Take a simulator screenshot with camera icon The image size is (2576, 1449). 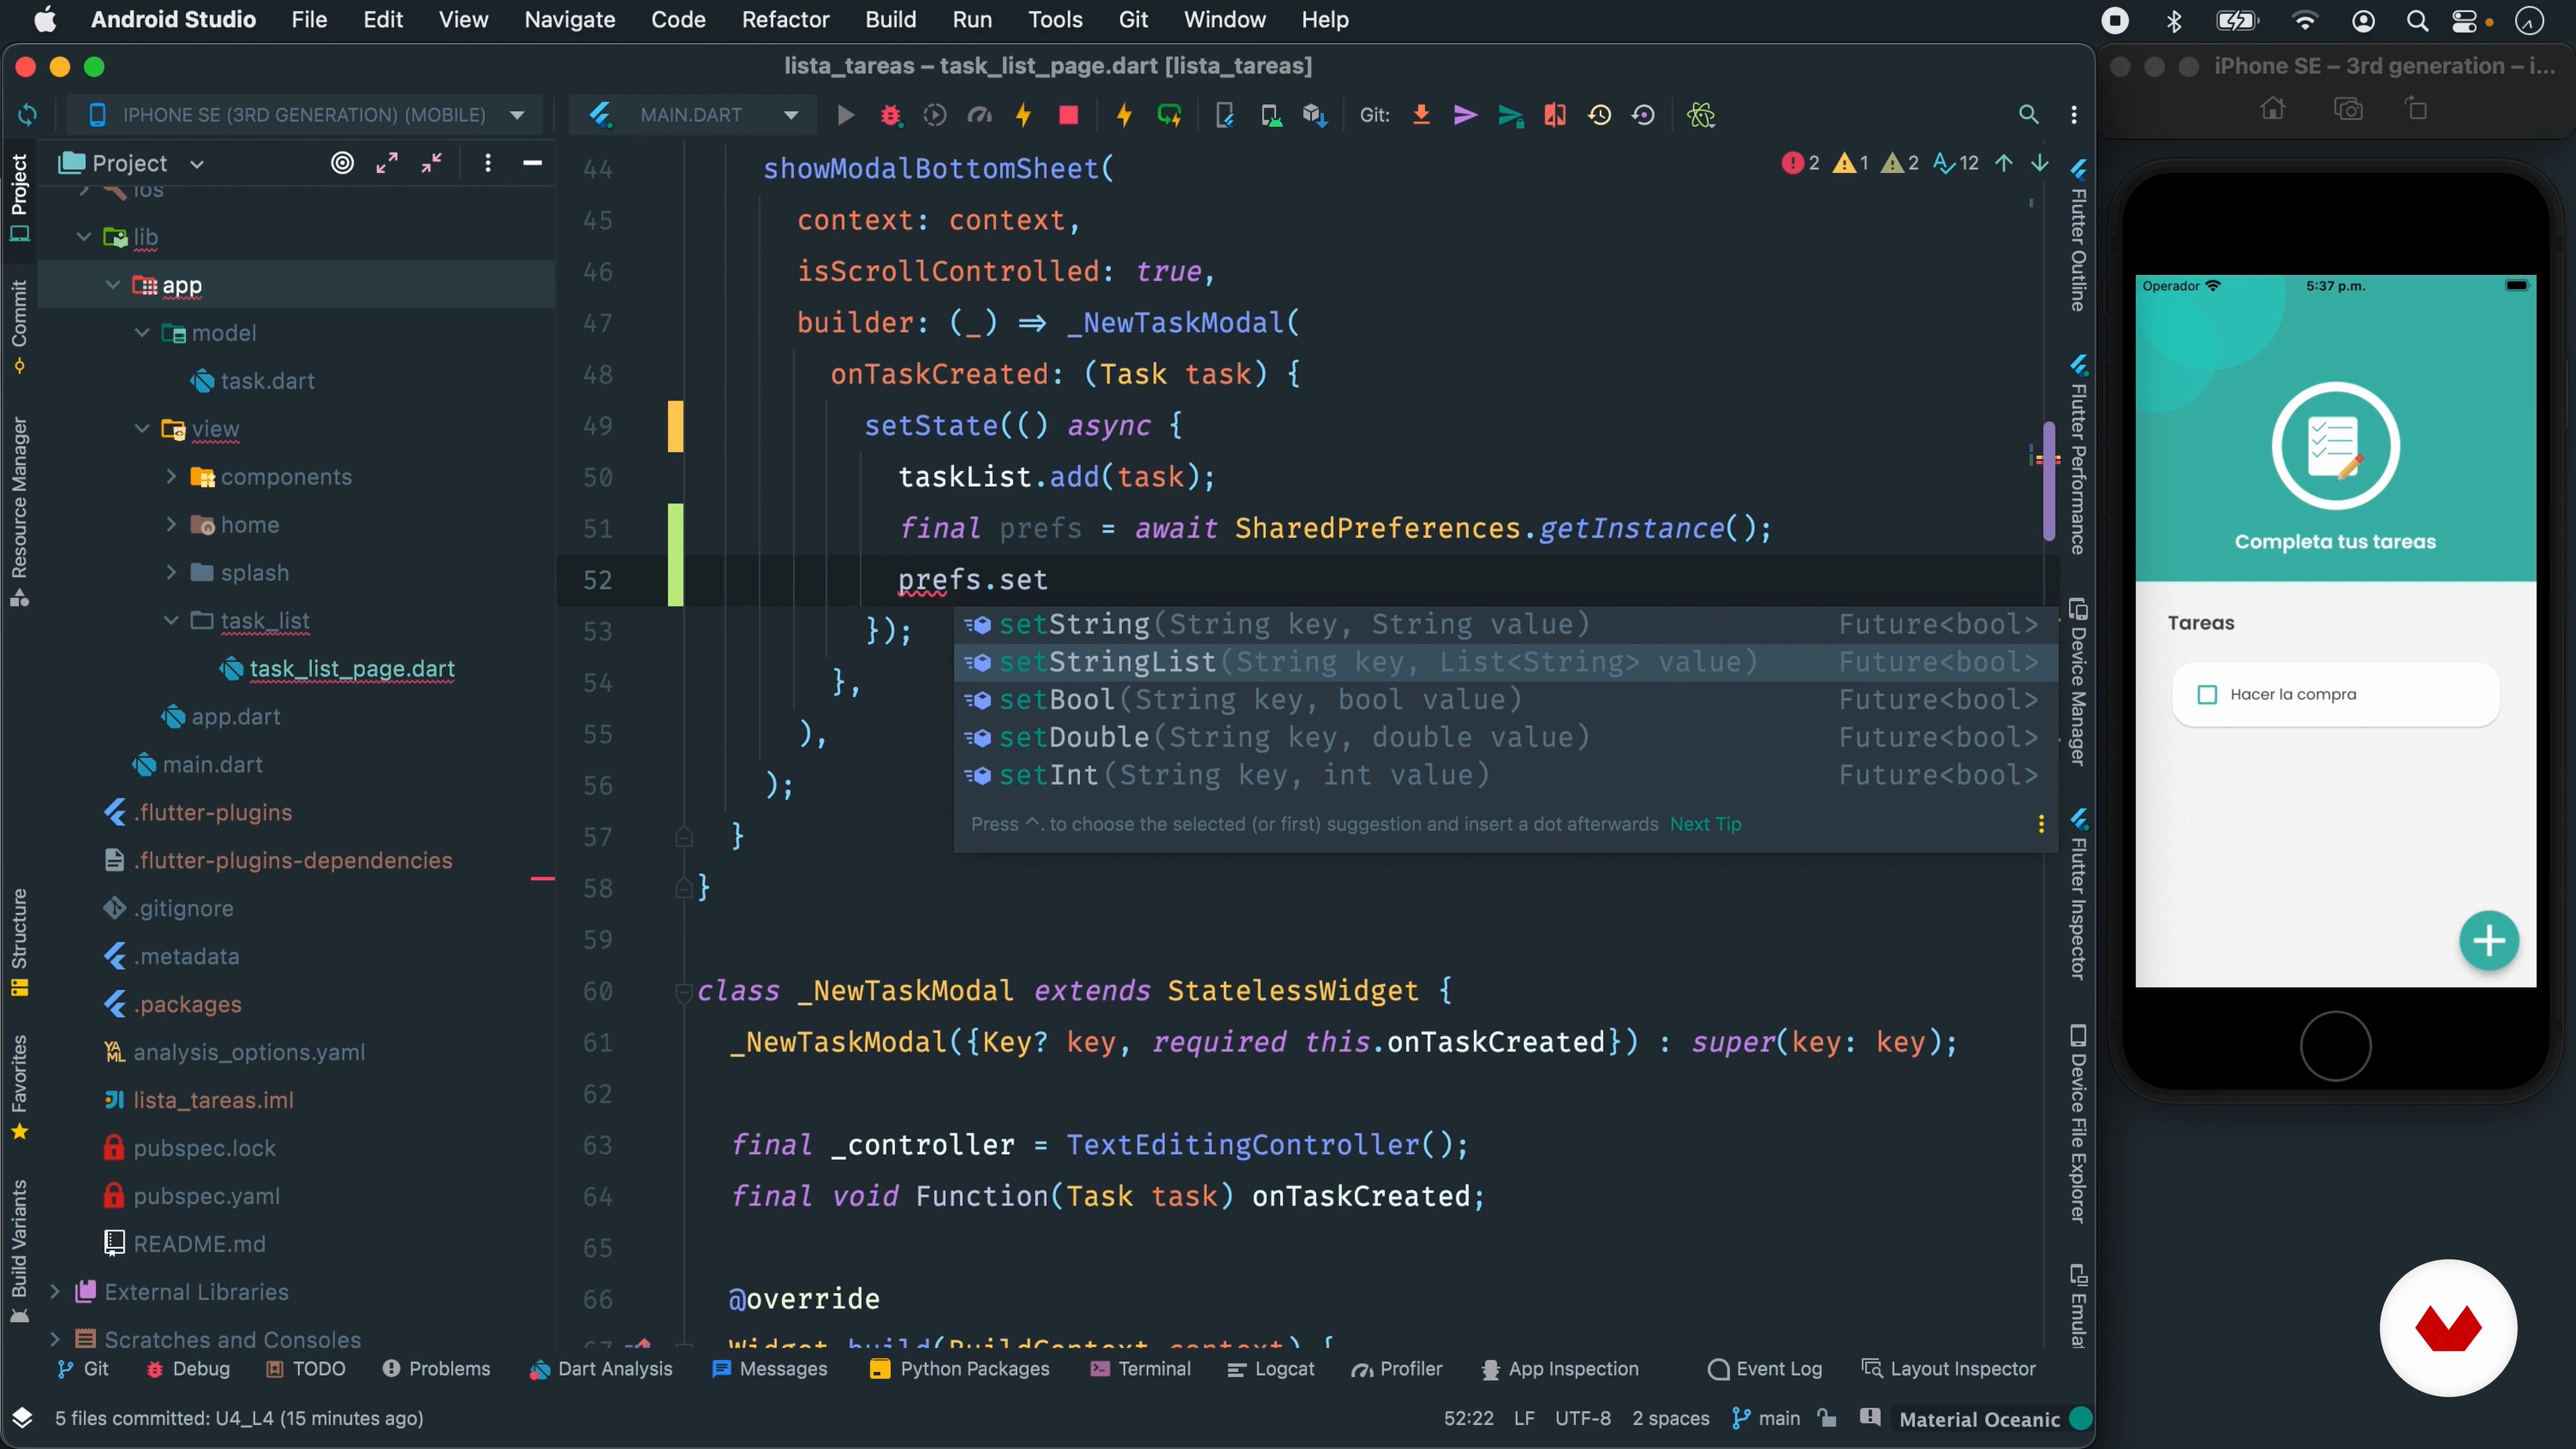(2347, 109)
